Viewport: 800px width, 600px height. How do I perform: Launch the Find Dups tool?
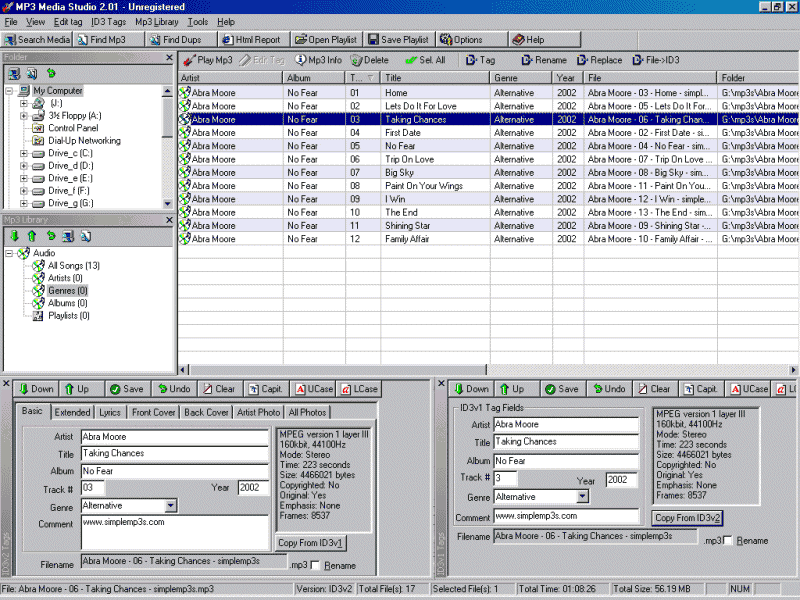pos(181,39)
